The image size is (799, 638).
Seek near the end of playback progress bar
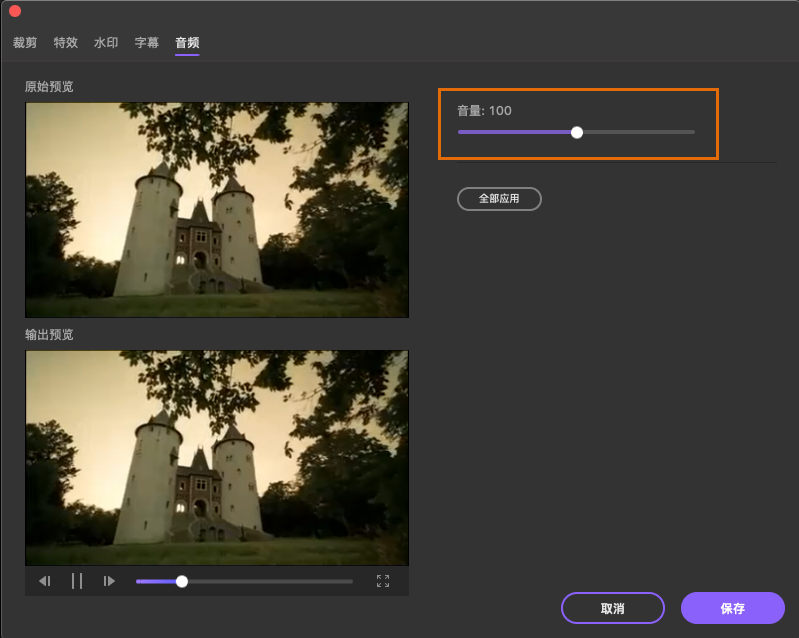340,581
